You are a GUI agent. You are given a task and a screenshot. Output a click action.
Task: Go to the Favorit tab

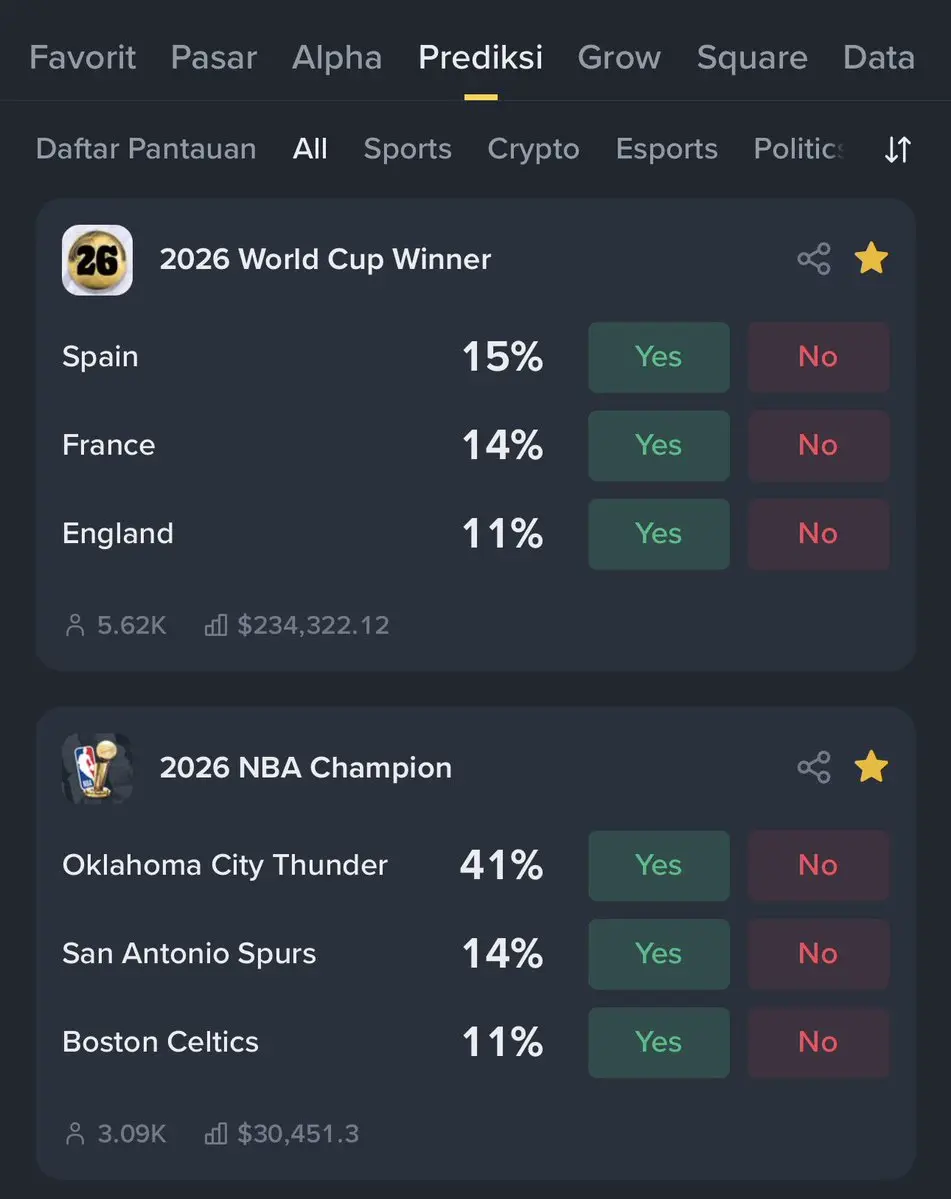(83, 58)
